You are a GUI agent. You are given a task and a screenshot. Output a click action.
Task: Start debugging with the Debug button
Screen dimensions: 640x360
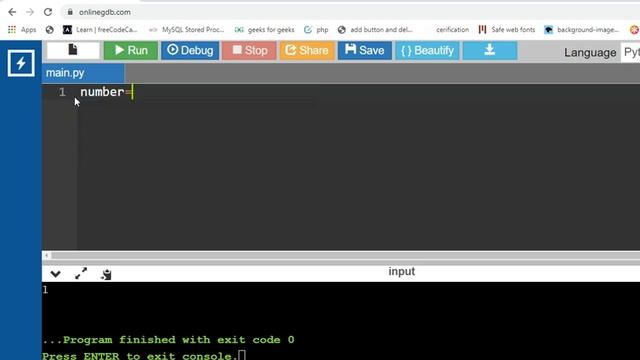(x=190, y=50)
